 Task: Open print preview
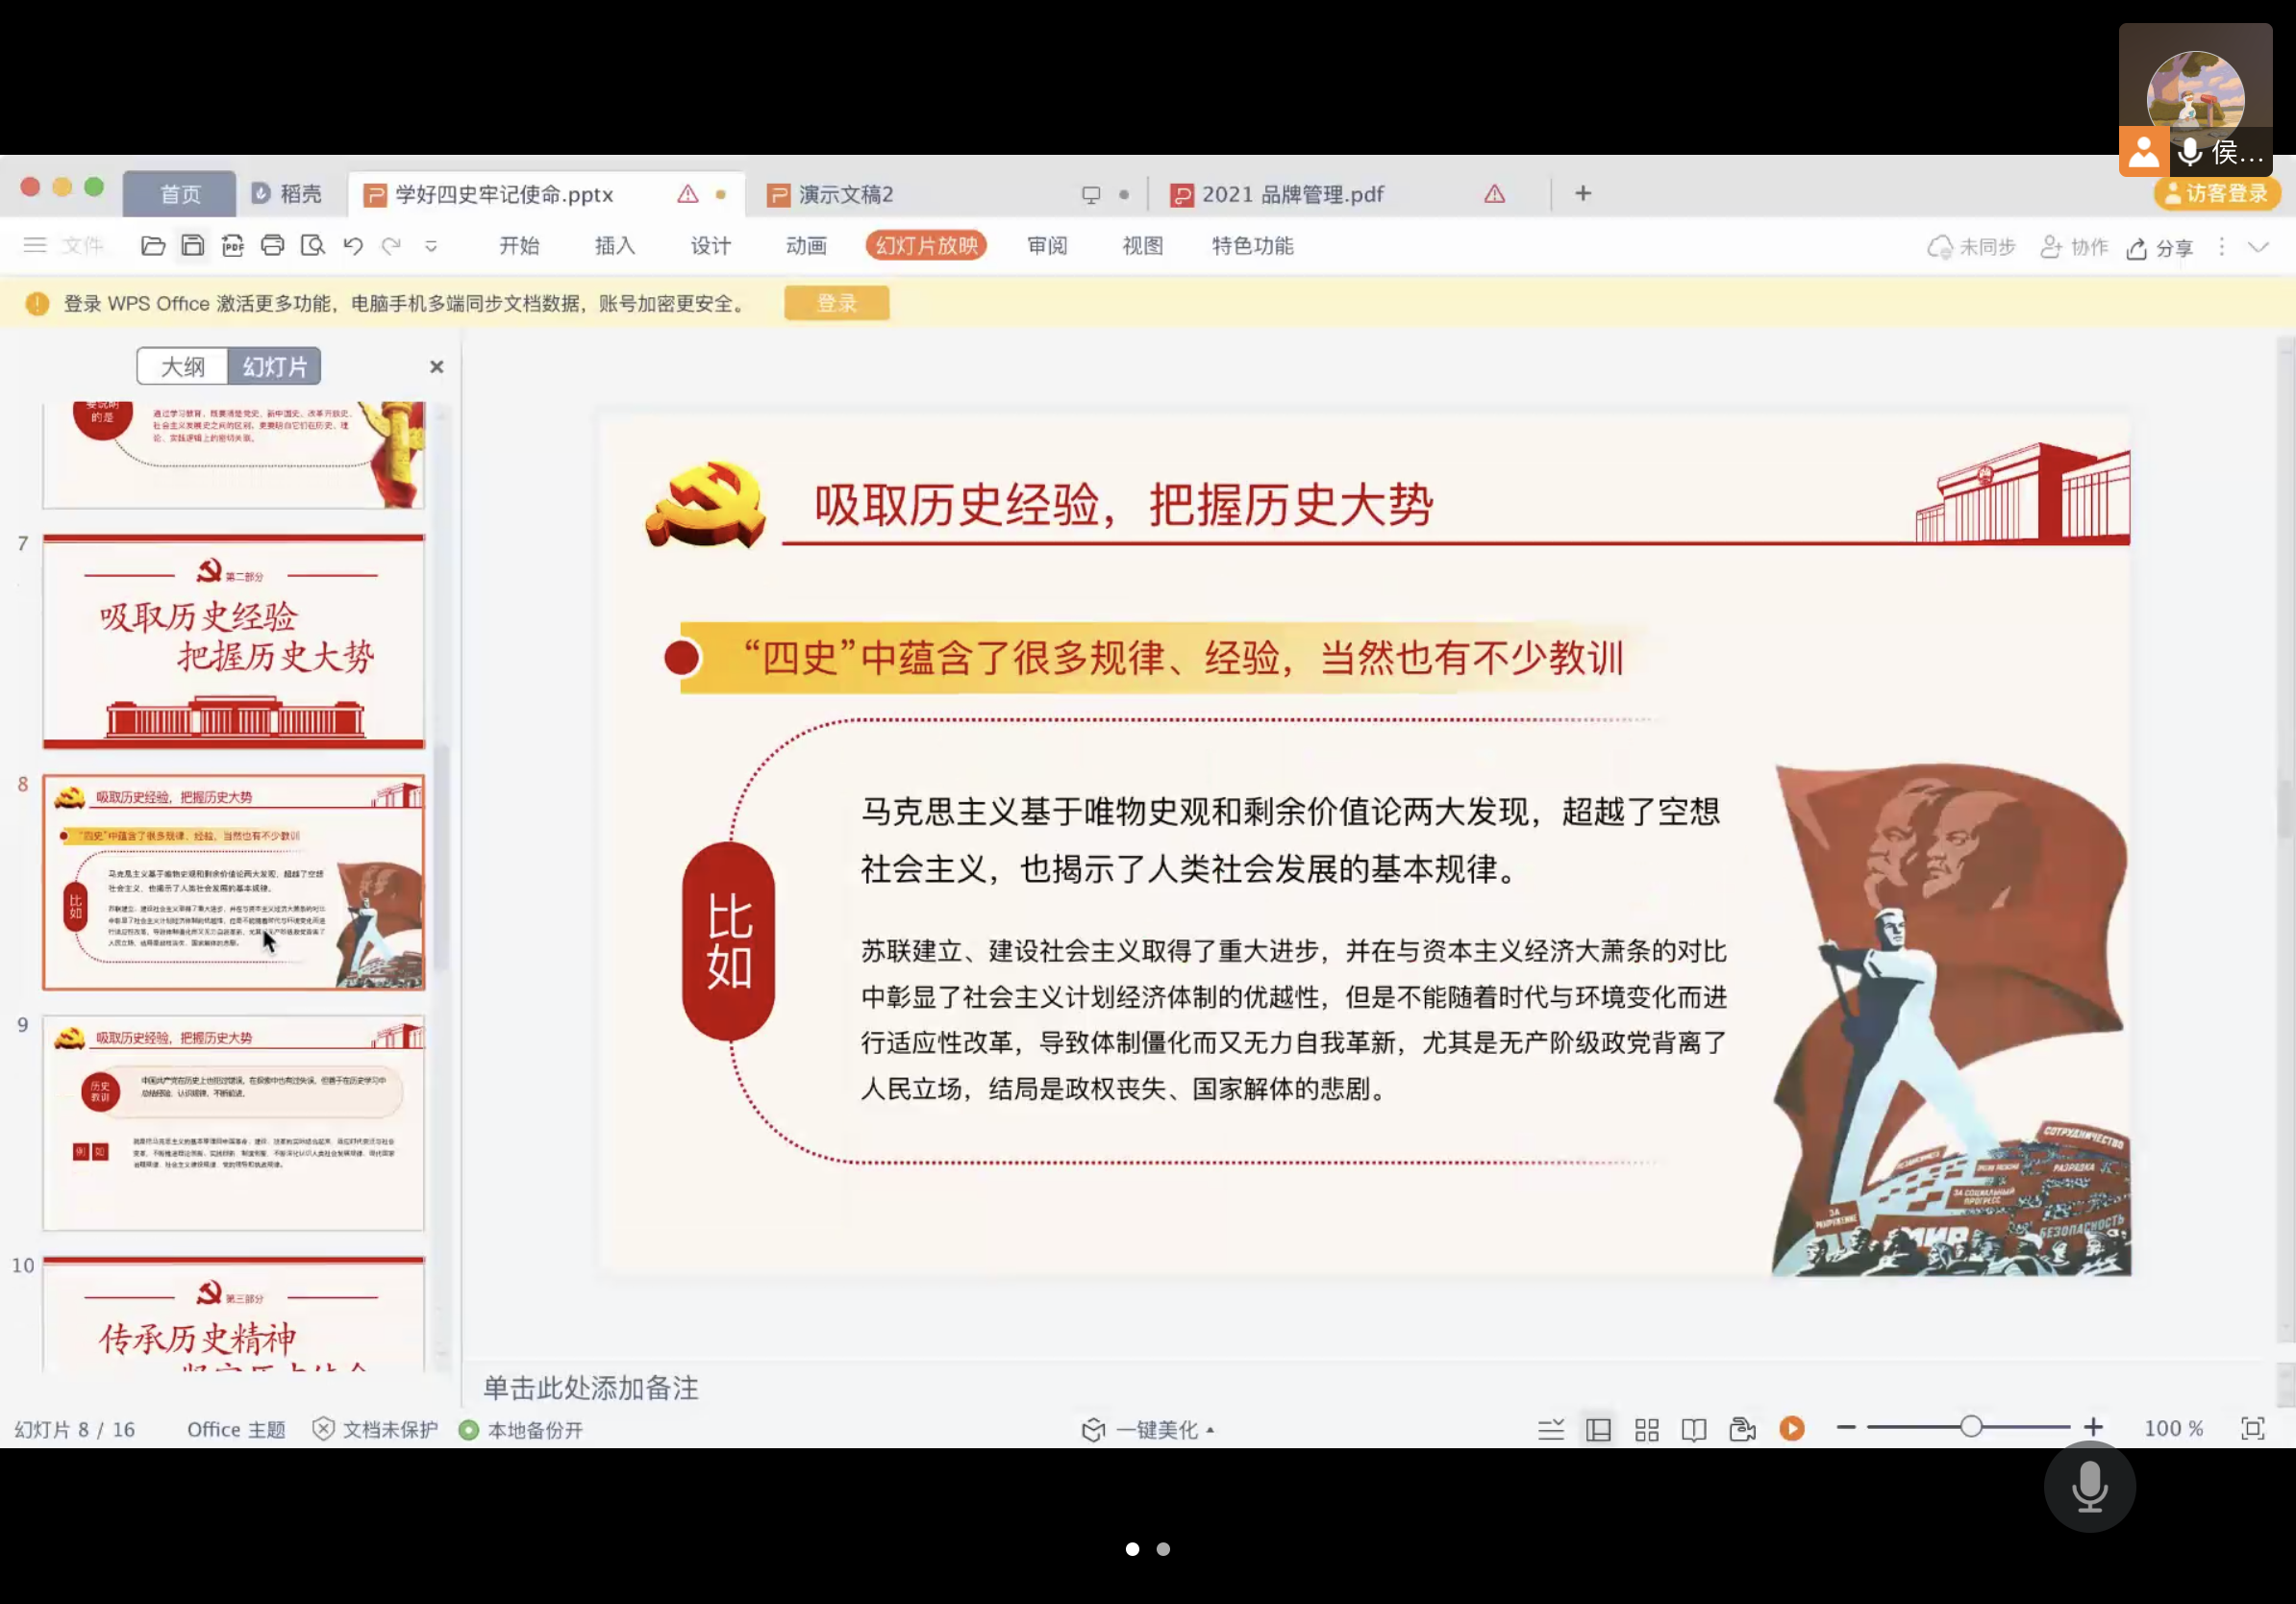(313, 245)
